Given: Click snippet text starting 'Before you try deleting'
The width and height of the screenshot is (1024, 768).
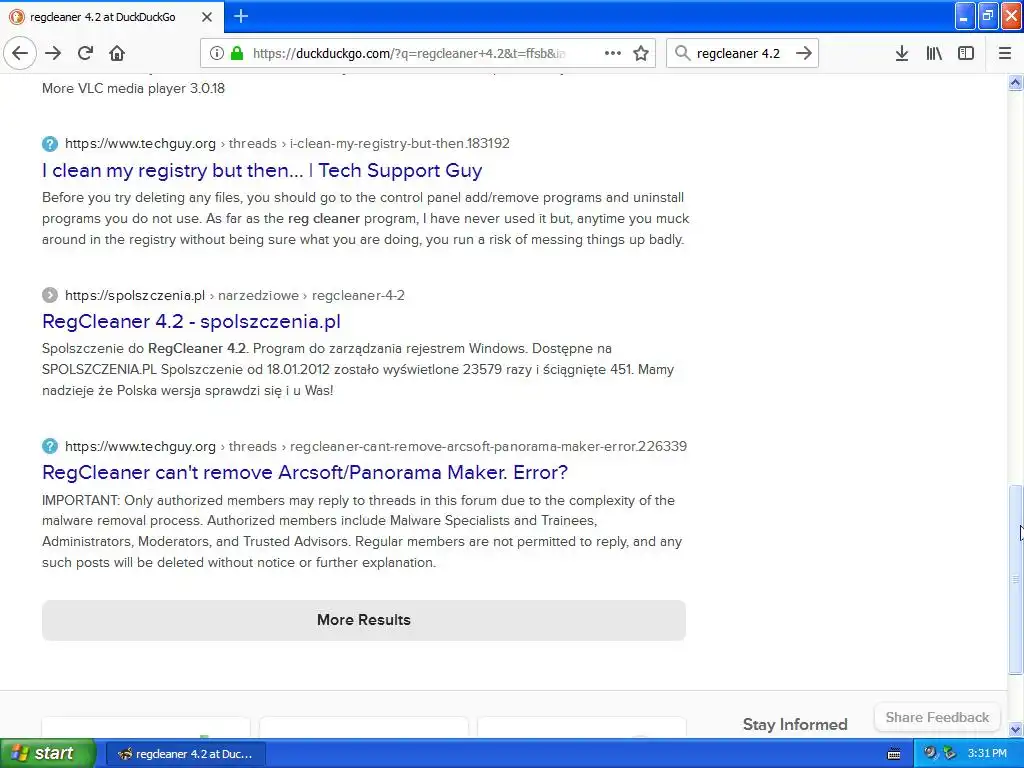Looking at the screenshot, I should 366,218.
